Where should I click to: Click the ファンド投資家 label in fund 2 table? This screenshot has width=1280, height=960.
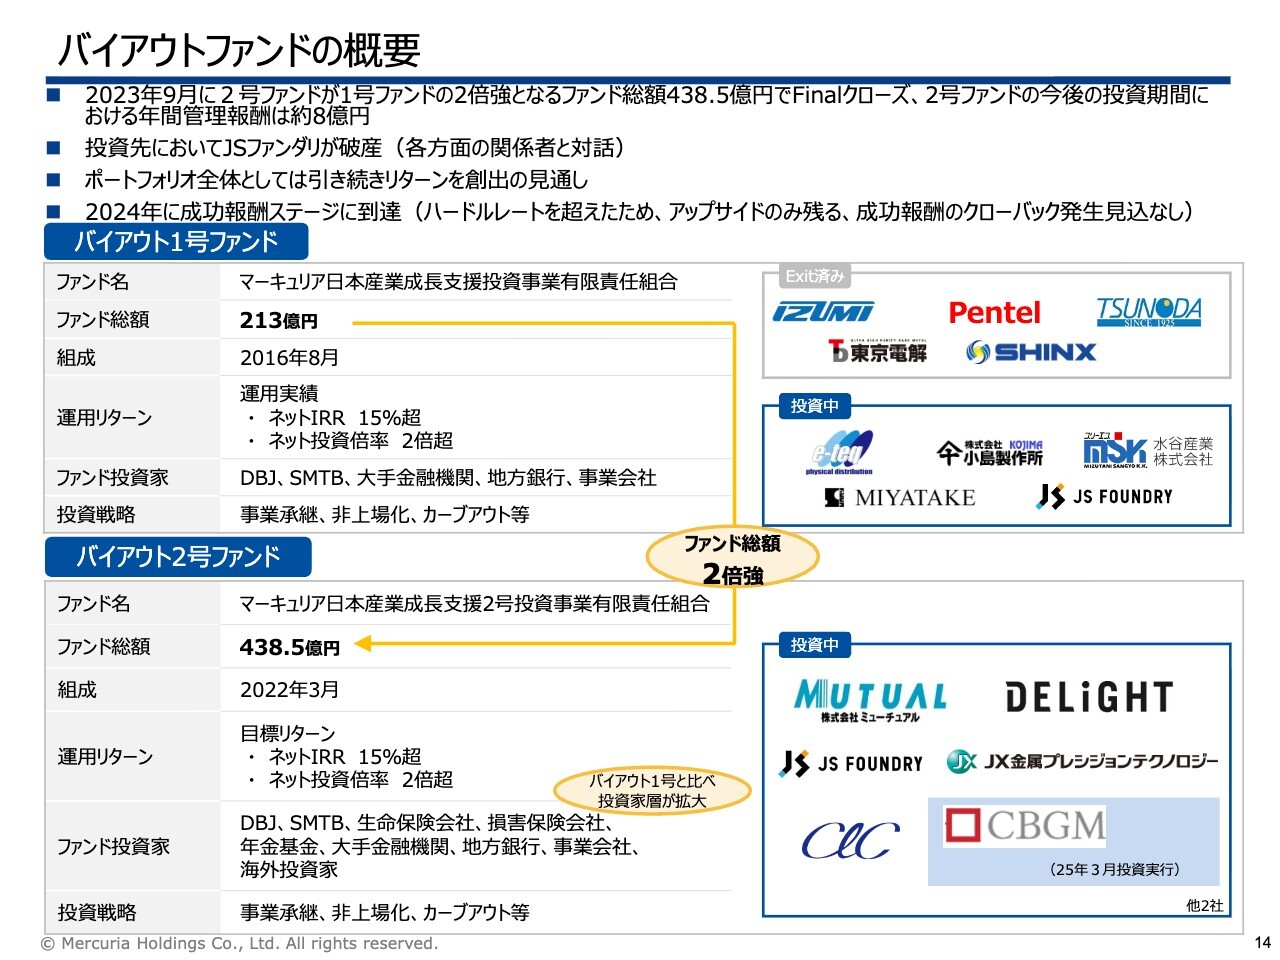tap(113, 846)
